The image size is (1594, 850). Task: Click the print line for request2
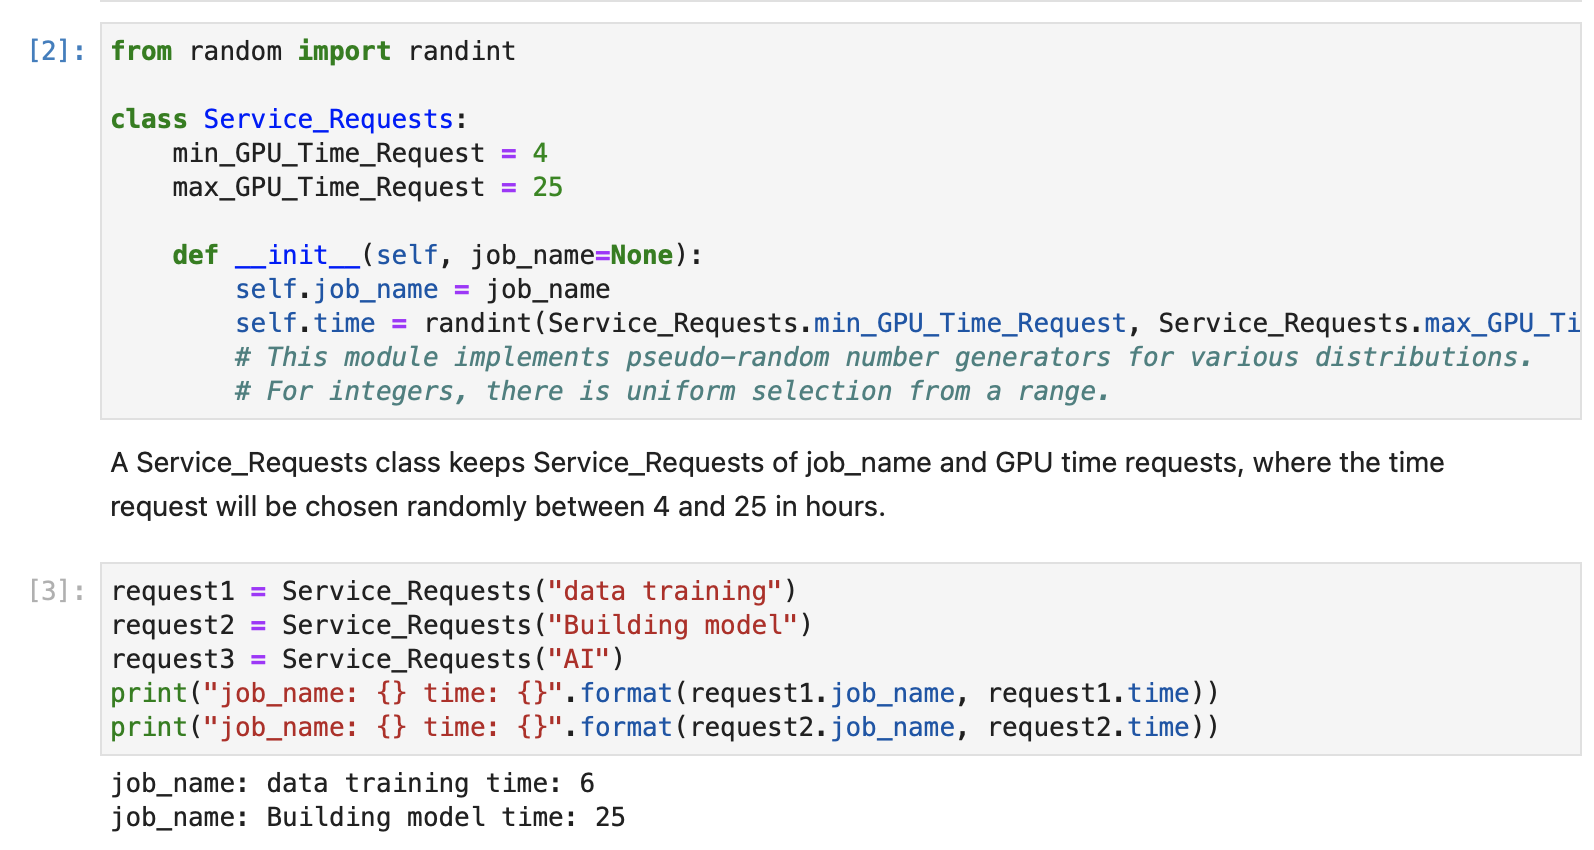pyautogui.click(x=664, y=727)
